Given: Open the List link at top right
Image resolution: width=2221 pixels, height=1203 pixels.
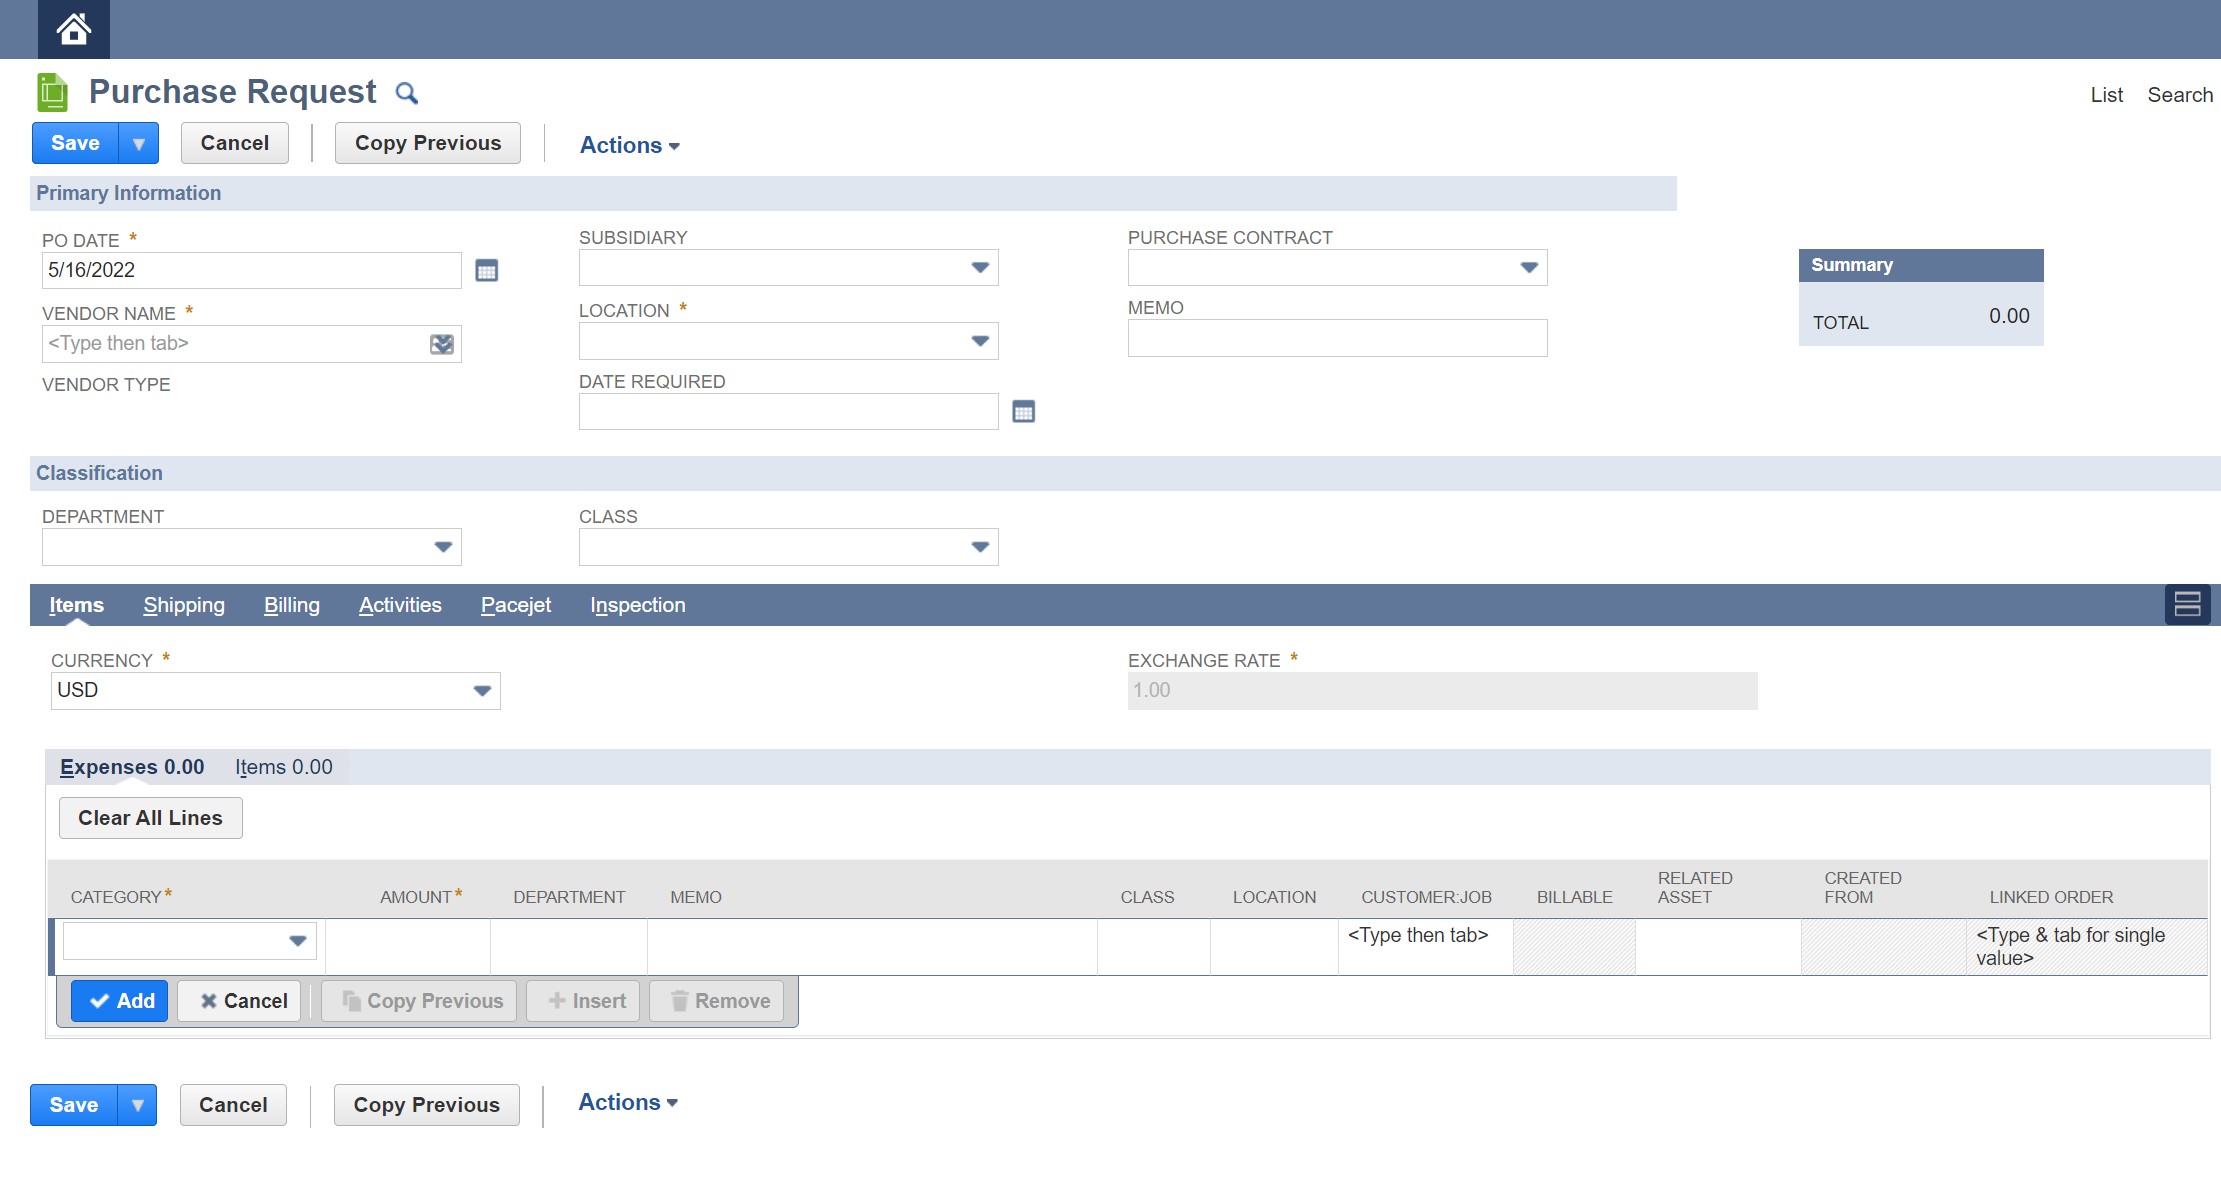Looking at the screenshot, I should (x=2105, y=94).
